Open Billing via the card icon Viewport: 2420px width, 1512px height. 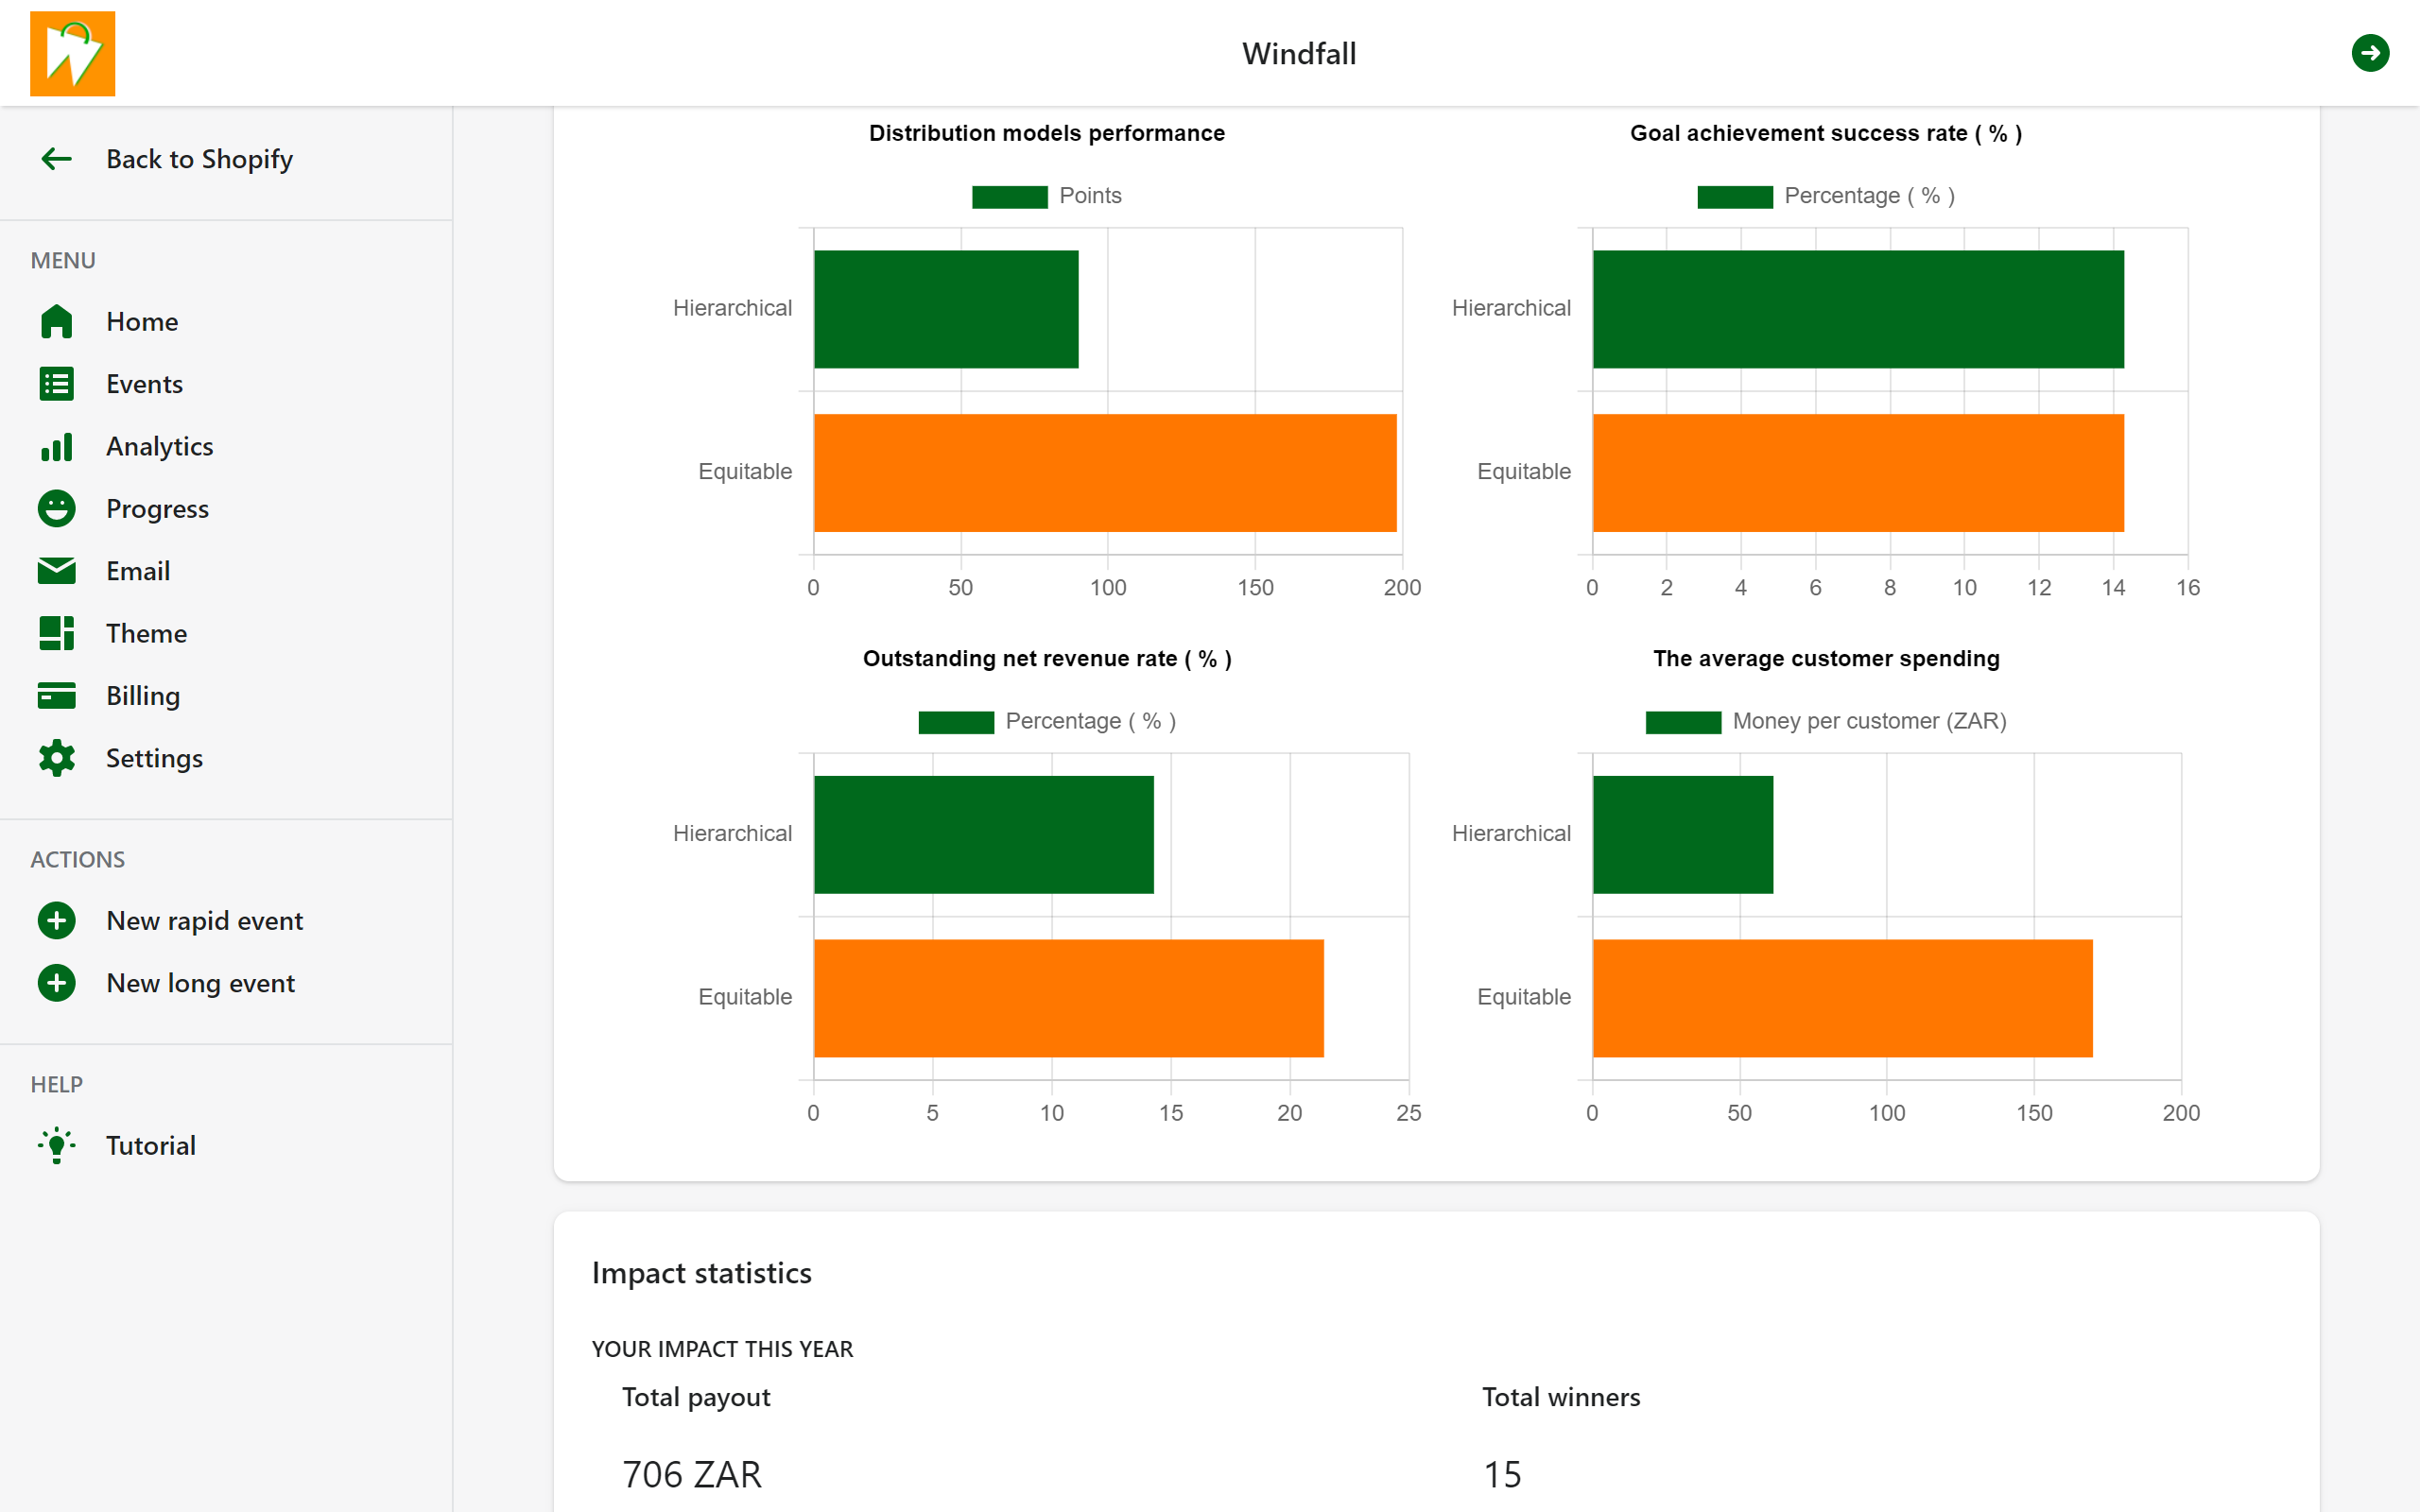tap(57, 695)
